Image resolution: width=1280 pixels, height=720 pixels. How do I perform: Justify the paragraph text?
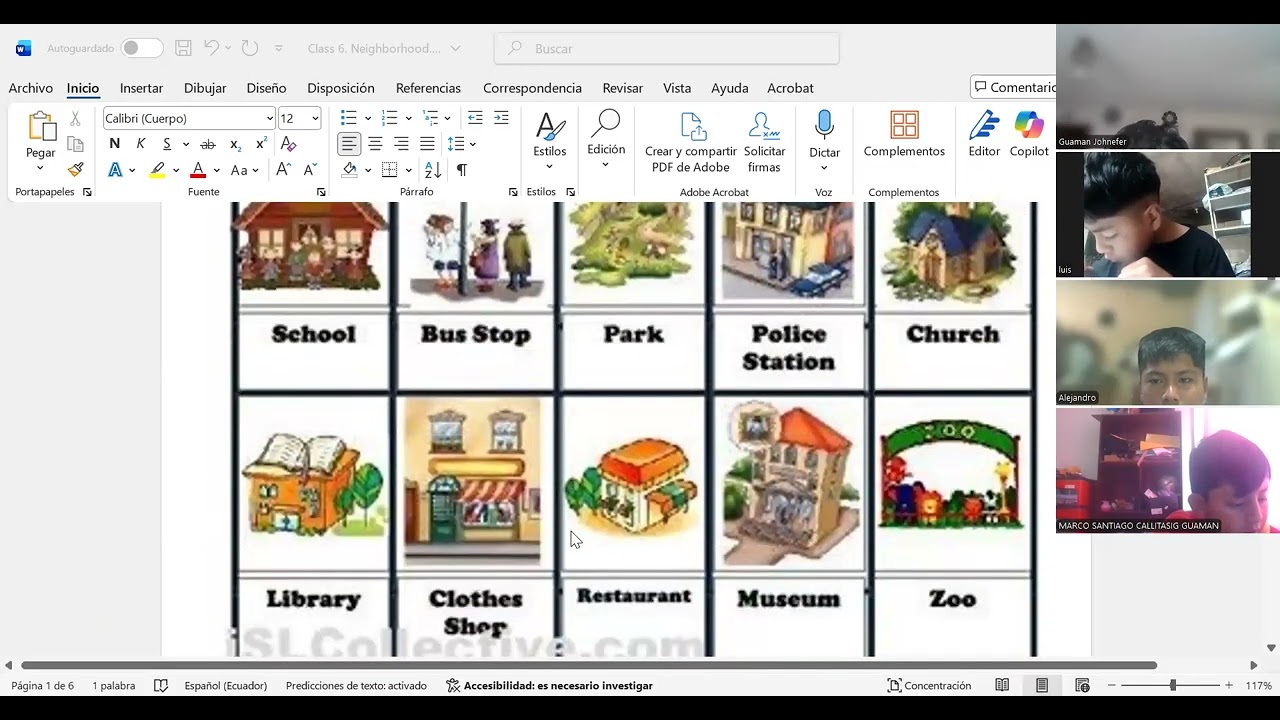[x=427, y=144]
